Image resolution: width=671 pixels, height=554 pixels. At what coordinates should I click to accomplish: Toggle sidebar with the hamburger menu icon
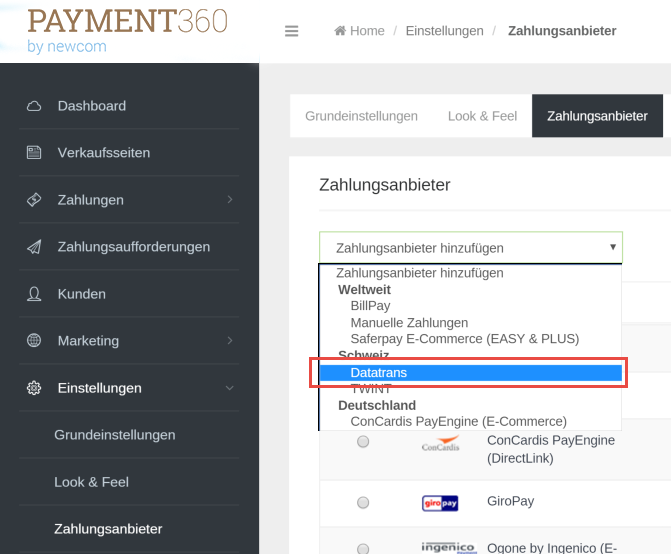pyautogui.click(x=292, y=31)
